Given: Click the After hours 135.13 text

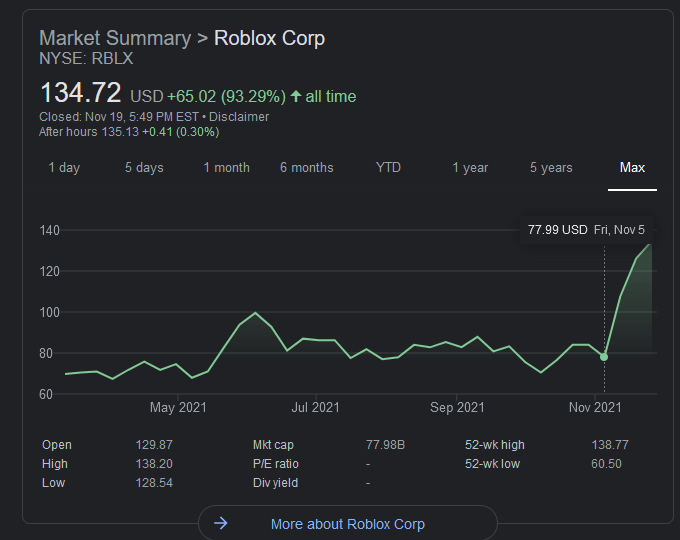Looking at the screenshot, I should [x=89, y=132].
